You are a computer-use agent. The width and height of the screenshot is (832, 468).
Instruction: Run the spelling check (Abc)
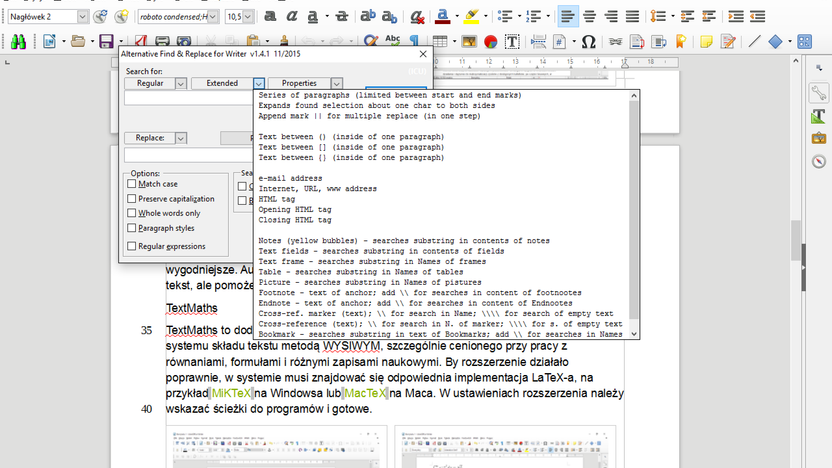point(393,40)
